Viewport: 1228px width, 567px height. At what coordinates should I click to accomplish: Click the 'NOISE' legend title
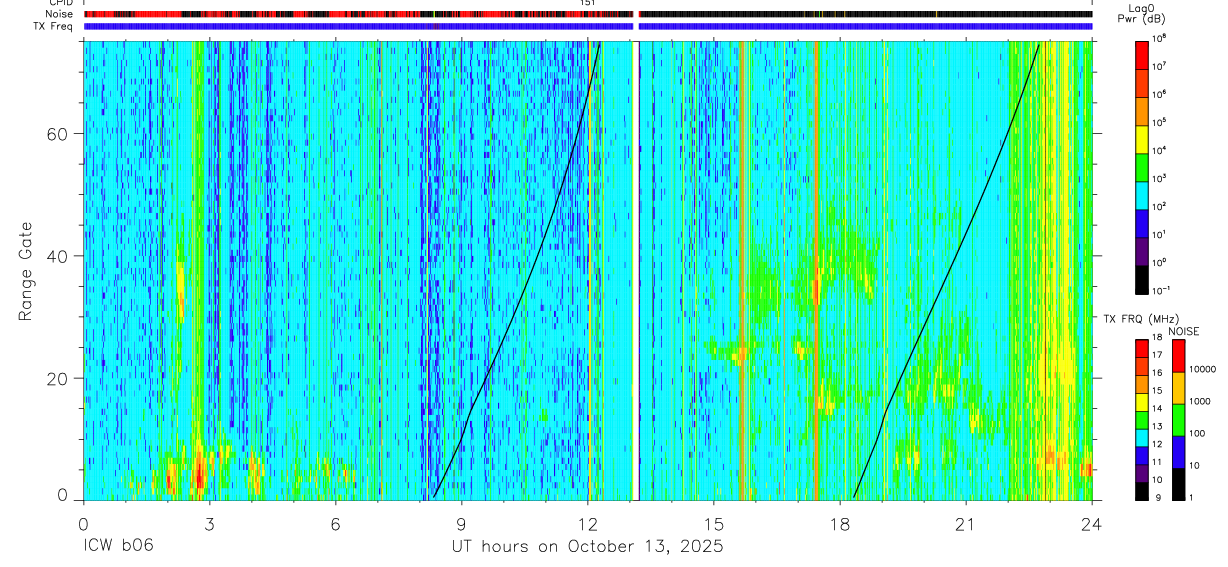coord(1183,331)
